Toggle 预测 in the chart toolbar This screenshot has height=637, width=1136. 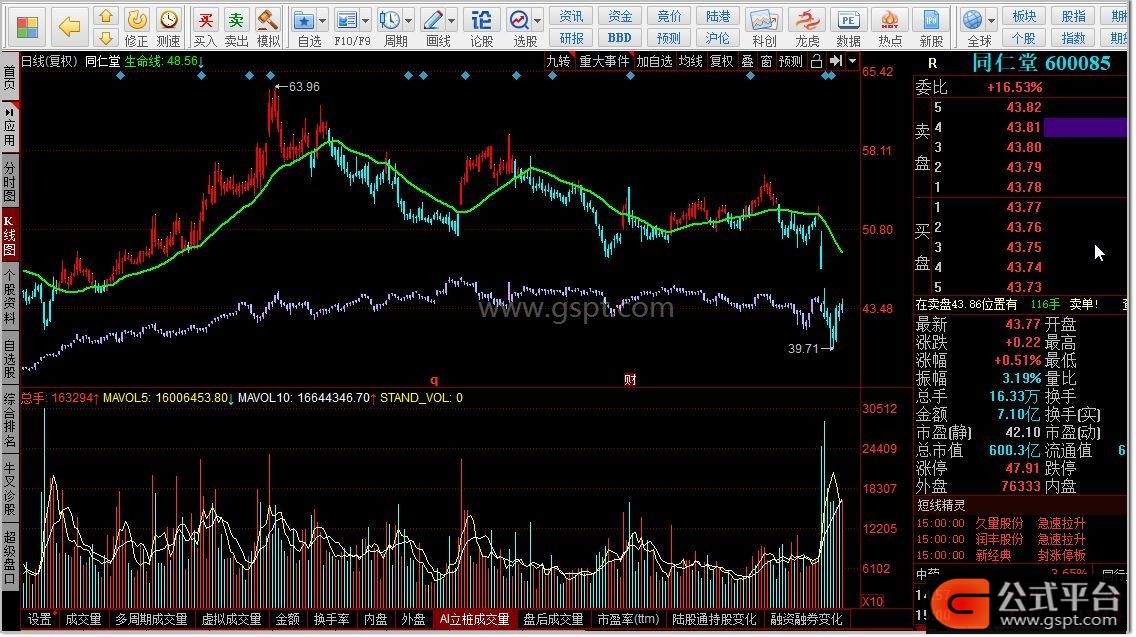(x=790, y=62)
